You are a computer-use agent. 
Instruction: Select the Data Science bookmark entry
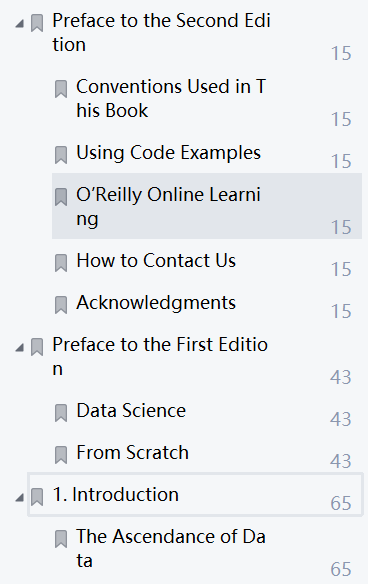point(131,410)
